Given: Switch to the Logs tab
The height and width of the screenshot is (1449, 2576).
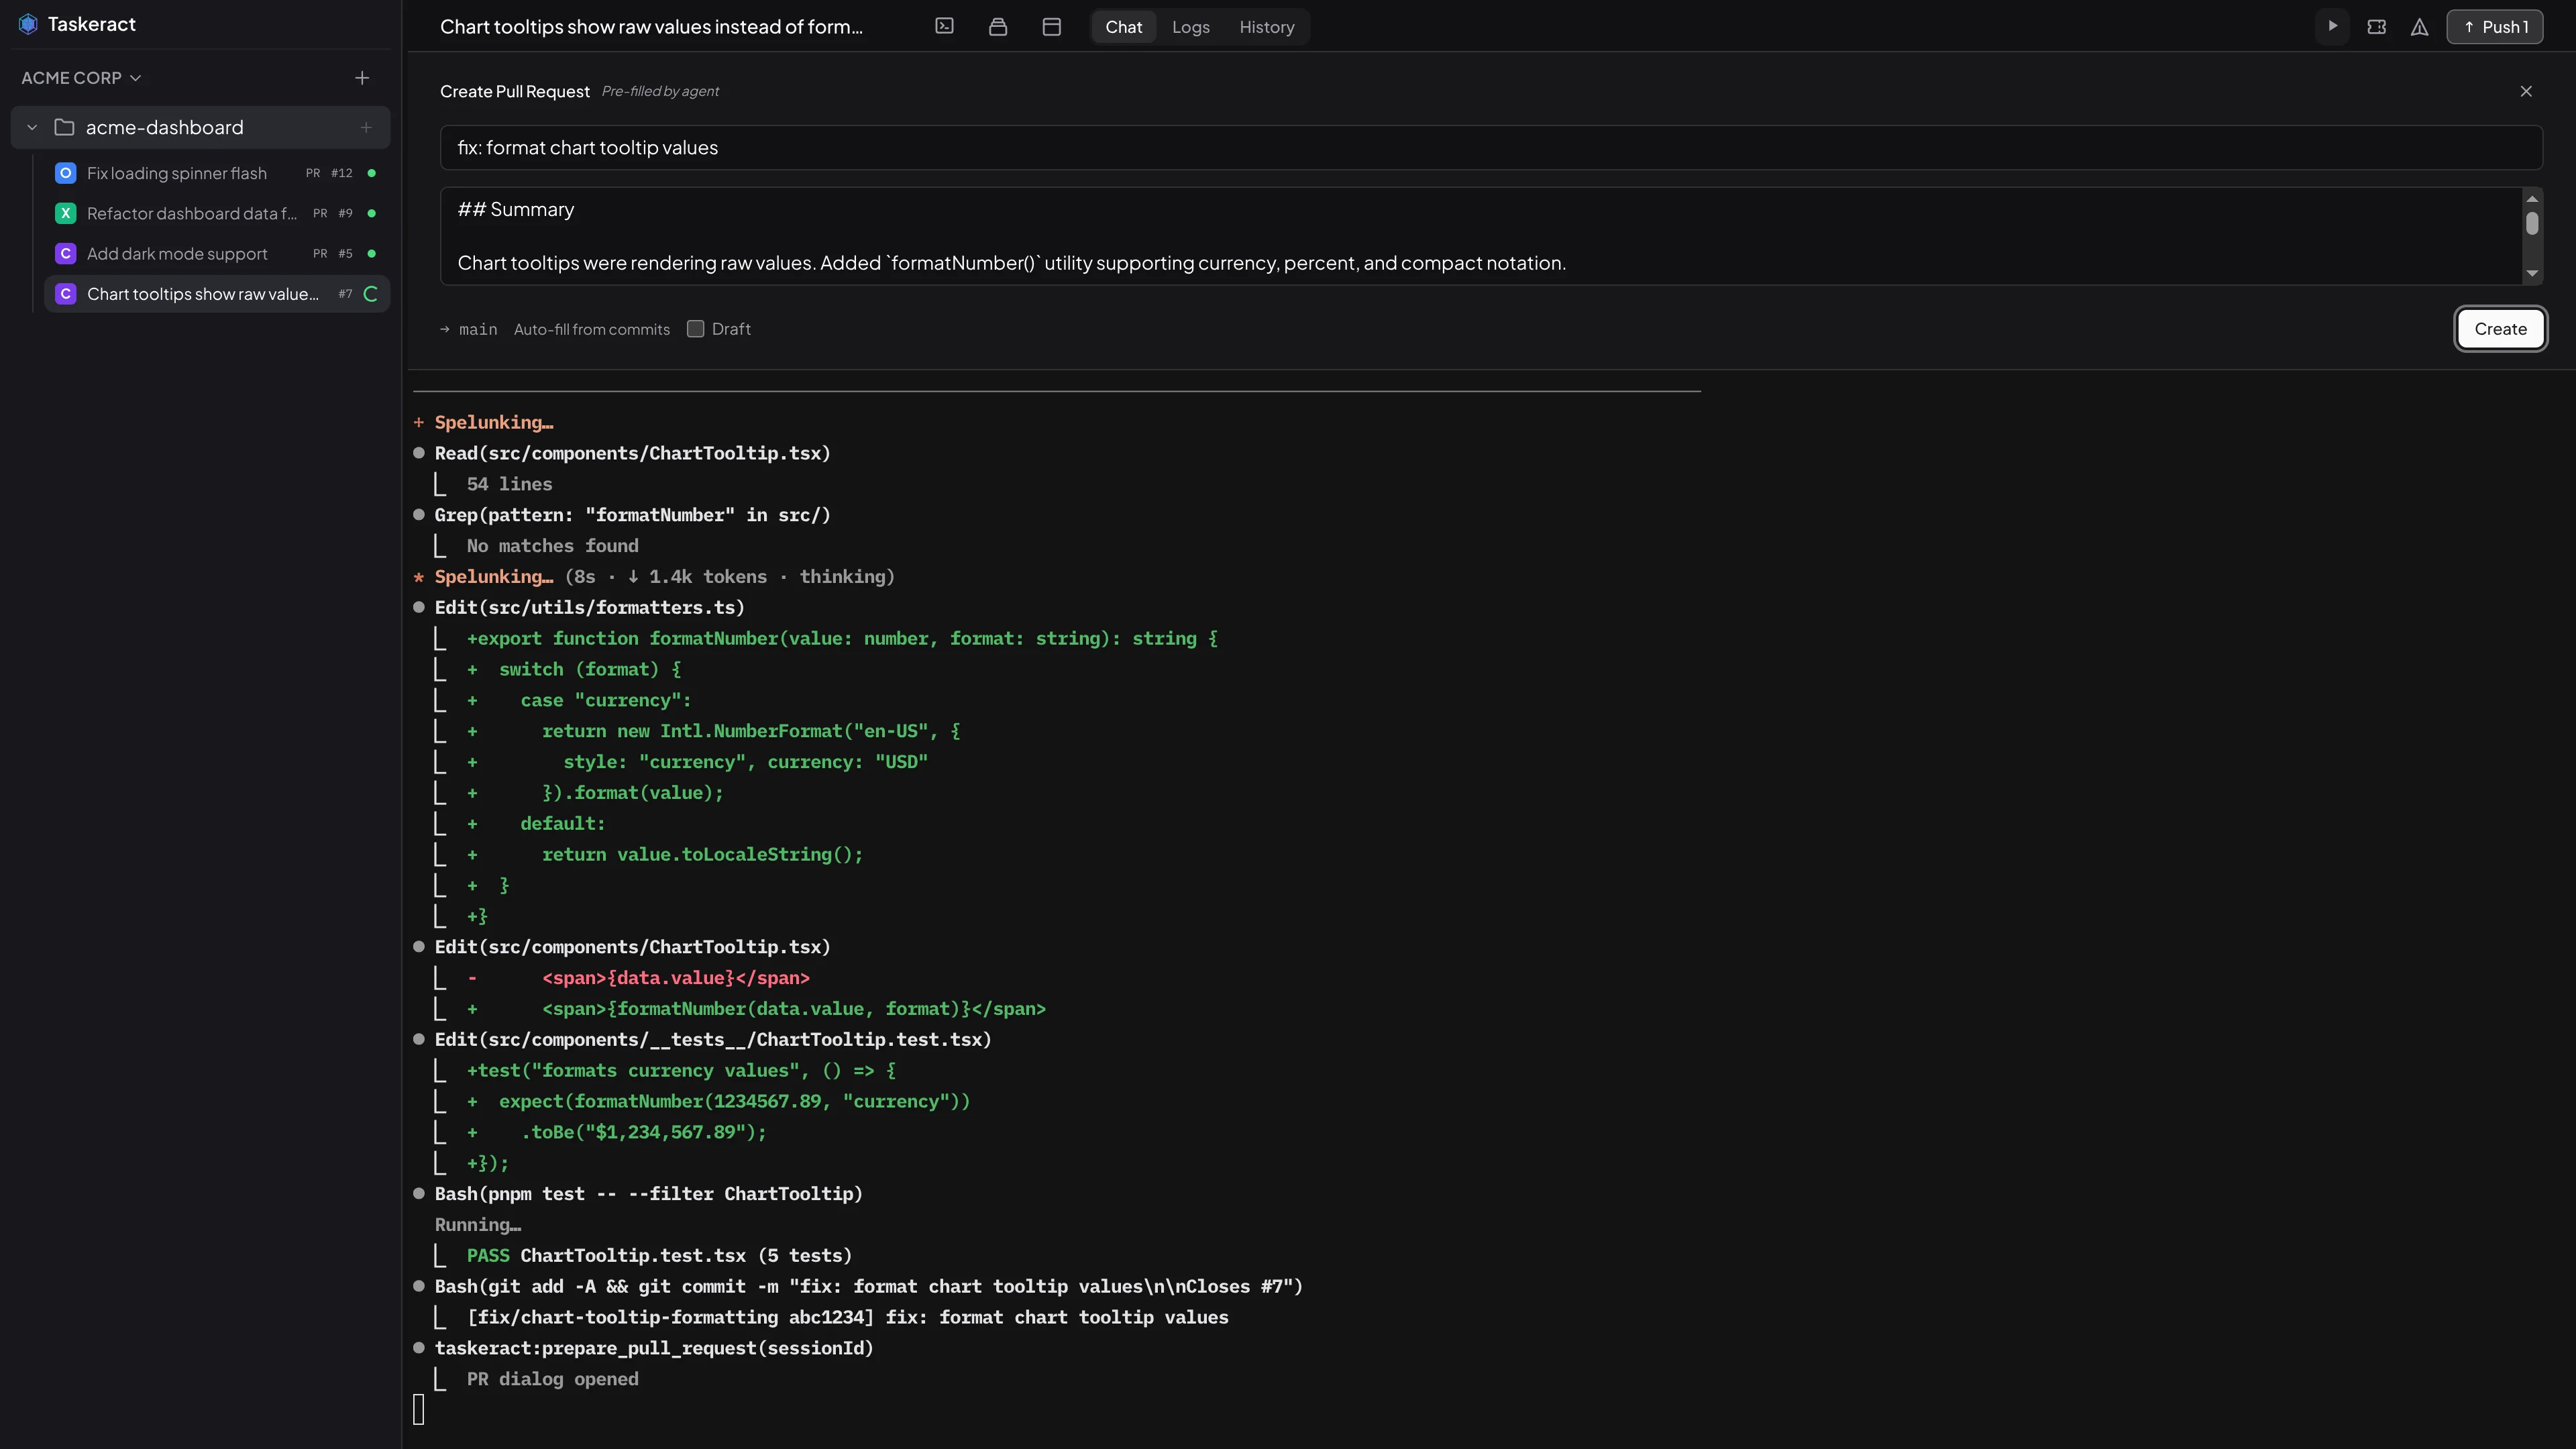Looking at the screenshot, I should click(1190, 27).
